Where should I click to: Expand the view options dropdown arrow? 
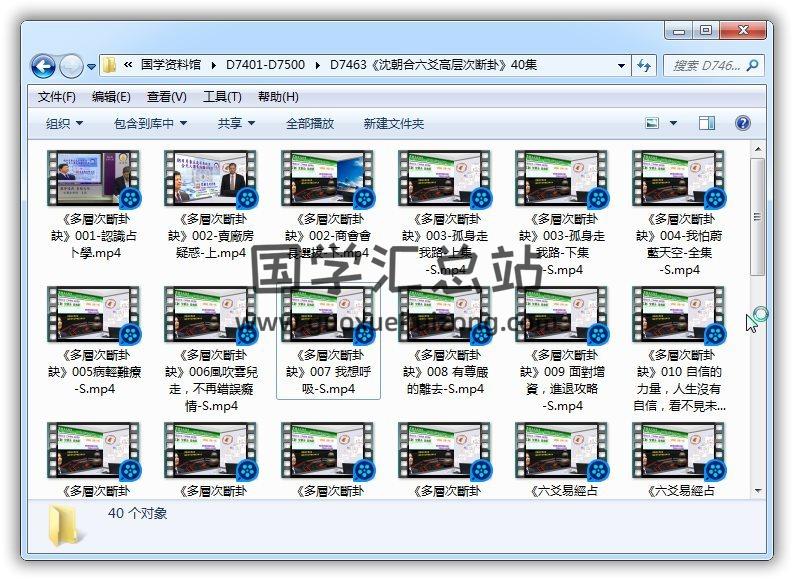click(x=673, y=123)
